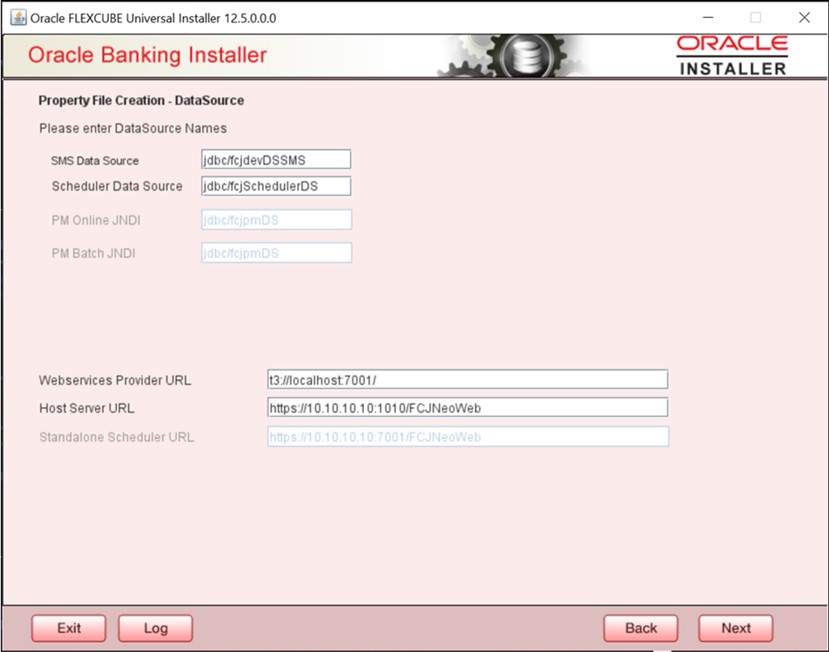Click the 'Scheduler Data Source' label
This screenshot has height=652, width=829.
117,186
